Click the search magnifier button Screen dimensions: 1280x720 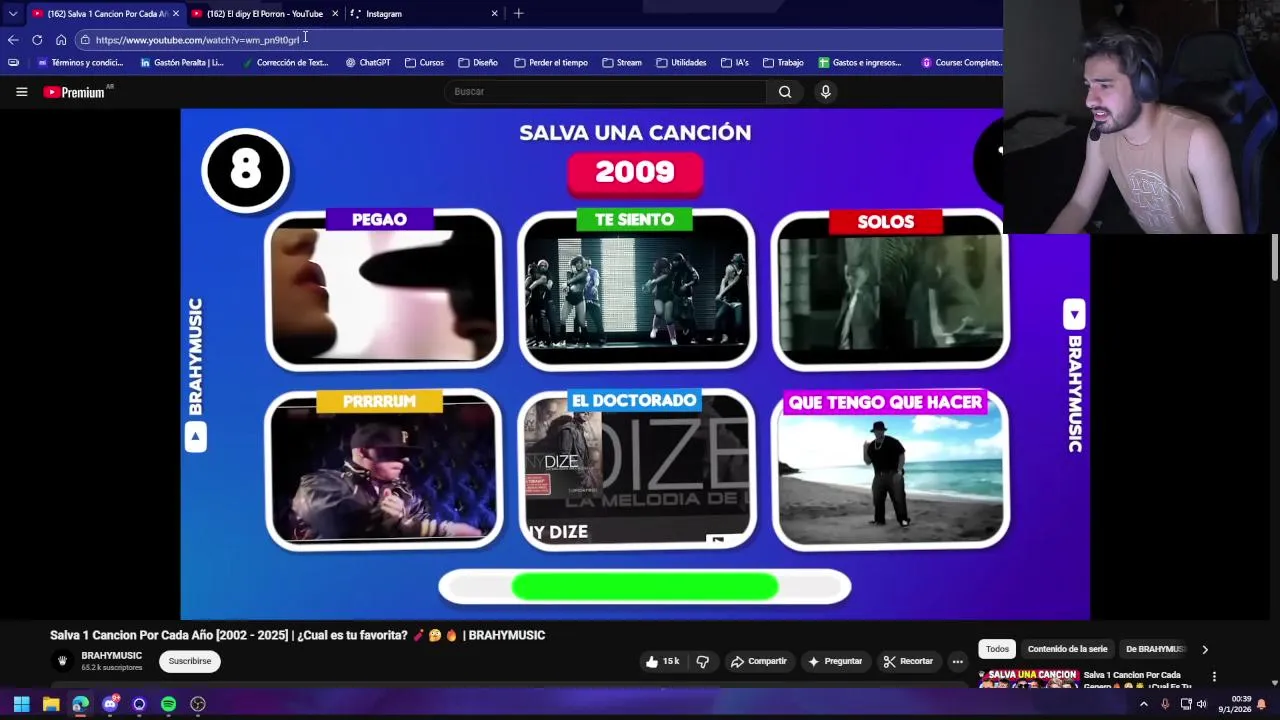click(x=785, y=91)
